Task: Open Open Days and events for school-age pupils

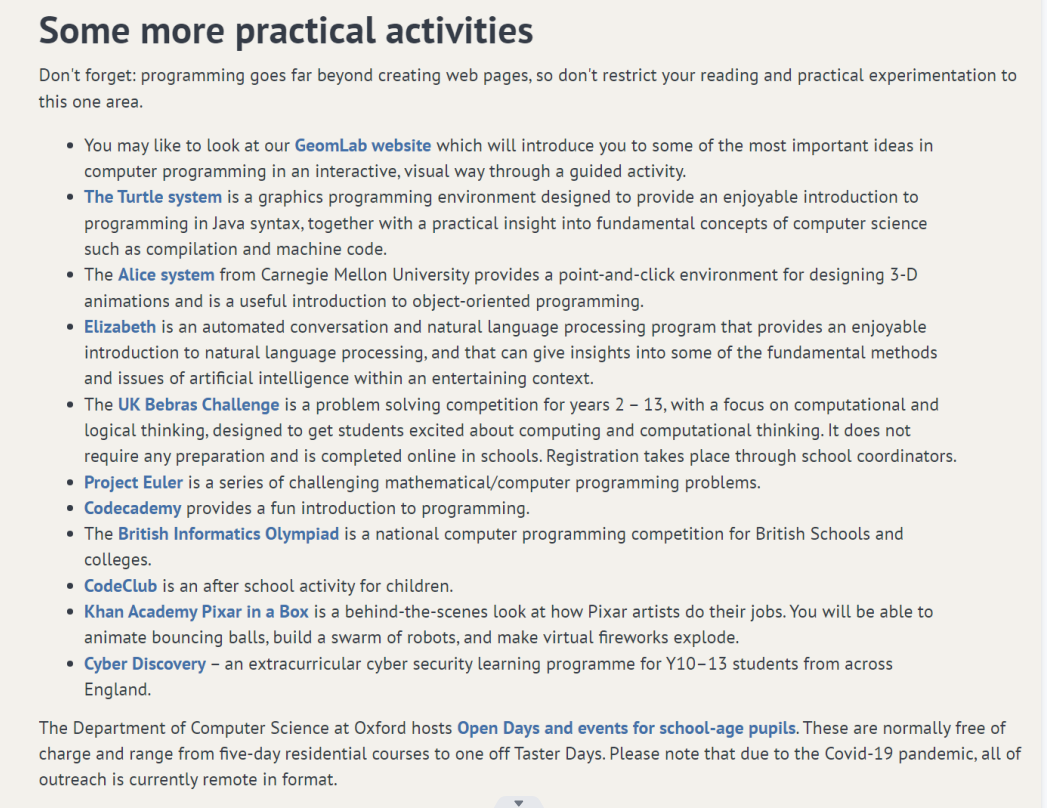Action: 627,727
